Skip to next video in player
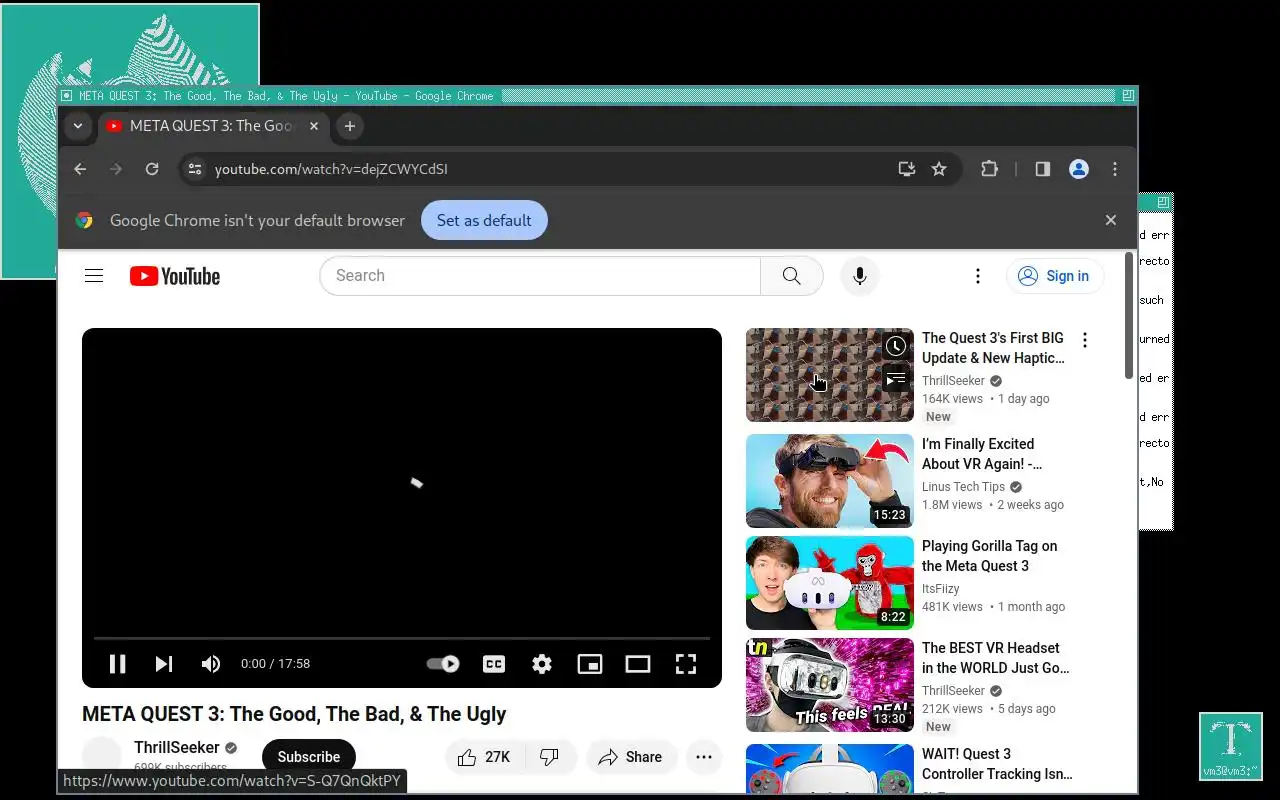Viewport: 1280px width, 800px height. tap(164, 664)
